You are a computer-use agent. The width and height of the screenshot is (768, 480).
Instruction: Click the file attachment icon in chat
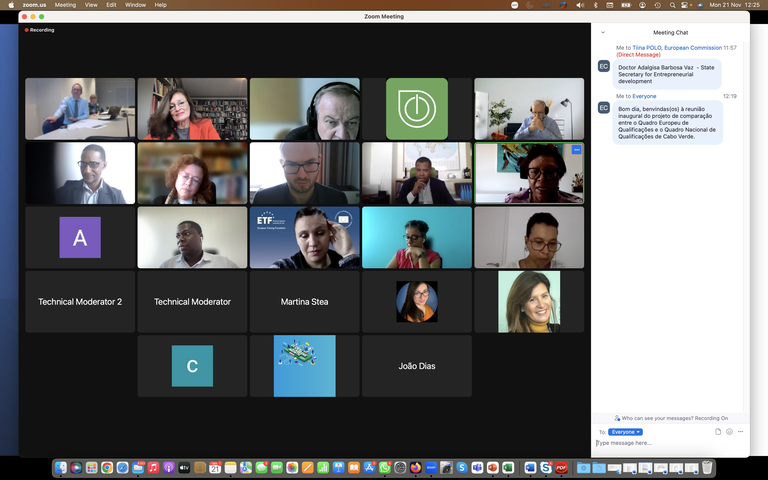[718, 431]
